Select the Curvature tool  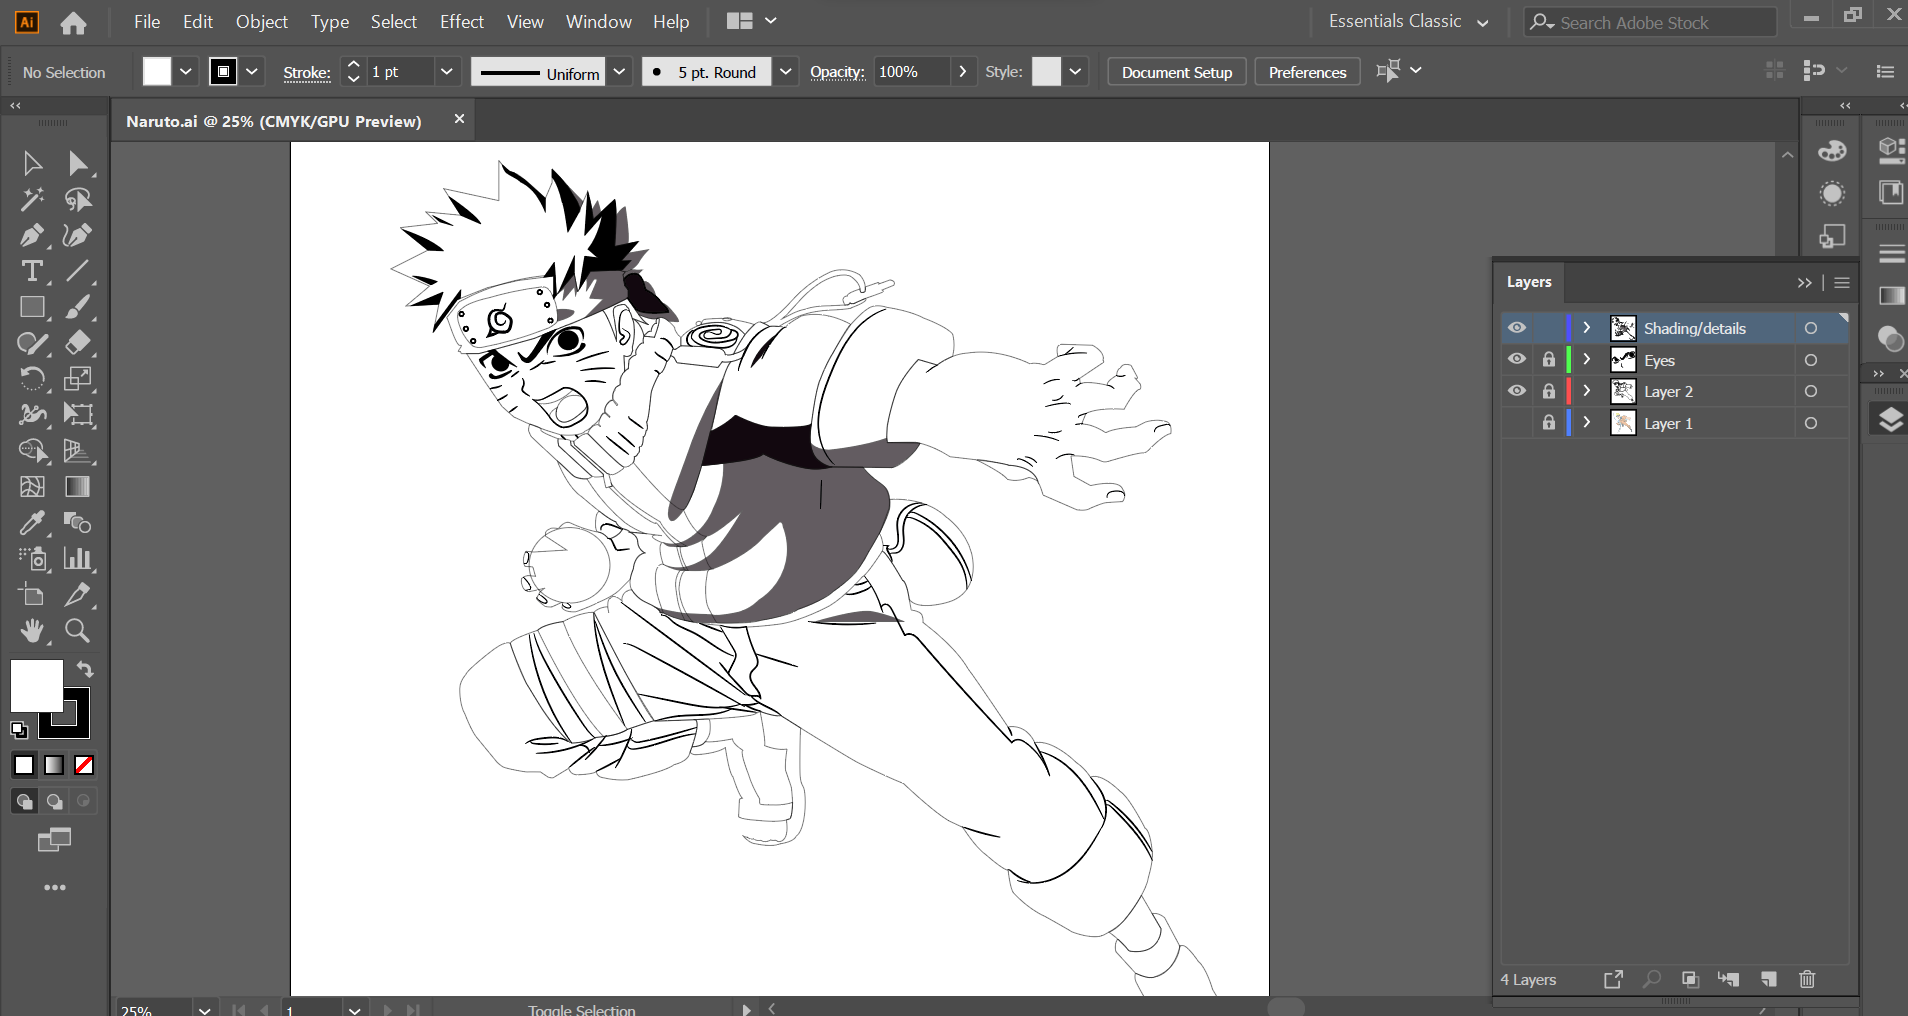click(x=78, y=235)
